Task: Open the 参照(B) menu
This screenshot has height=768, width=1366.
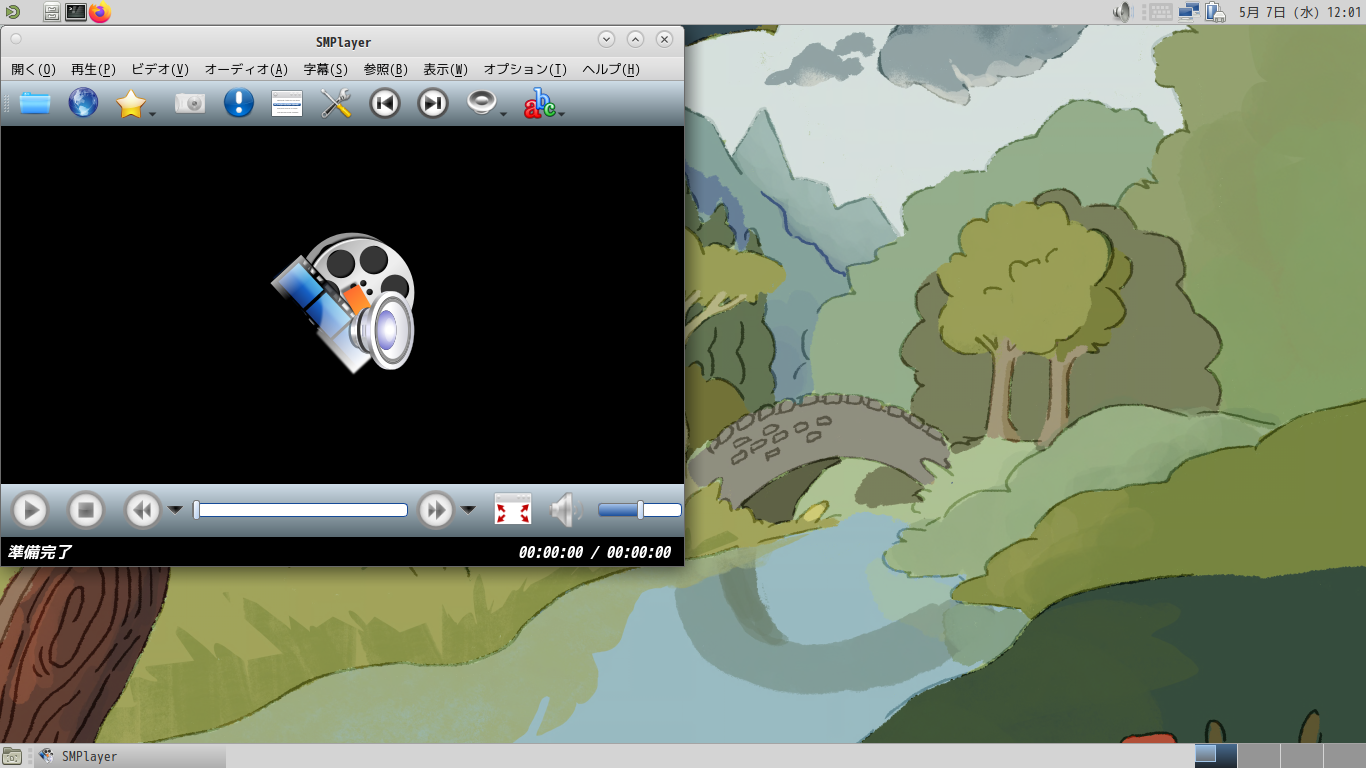Action: (385, 69)
